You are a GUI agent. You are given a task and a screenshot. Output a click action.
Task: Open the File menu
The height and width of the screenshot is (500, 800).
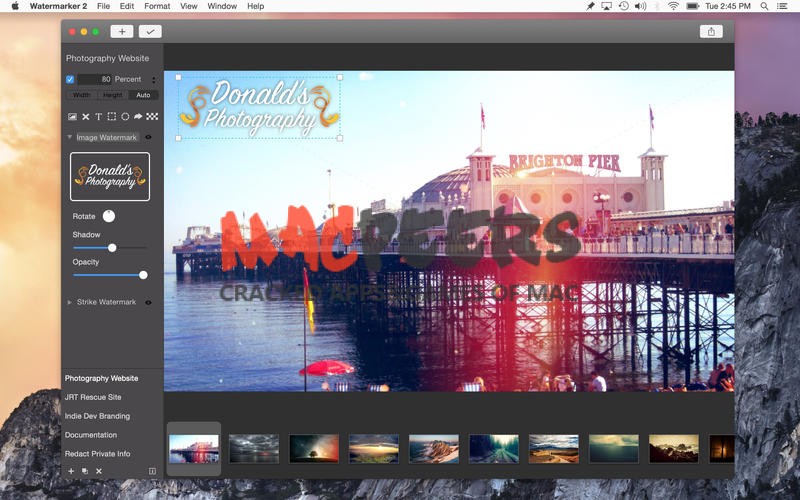(x=104, y=6)
